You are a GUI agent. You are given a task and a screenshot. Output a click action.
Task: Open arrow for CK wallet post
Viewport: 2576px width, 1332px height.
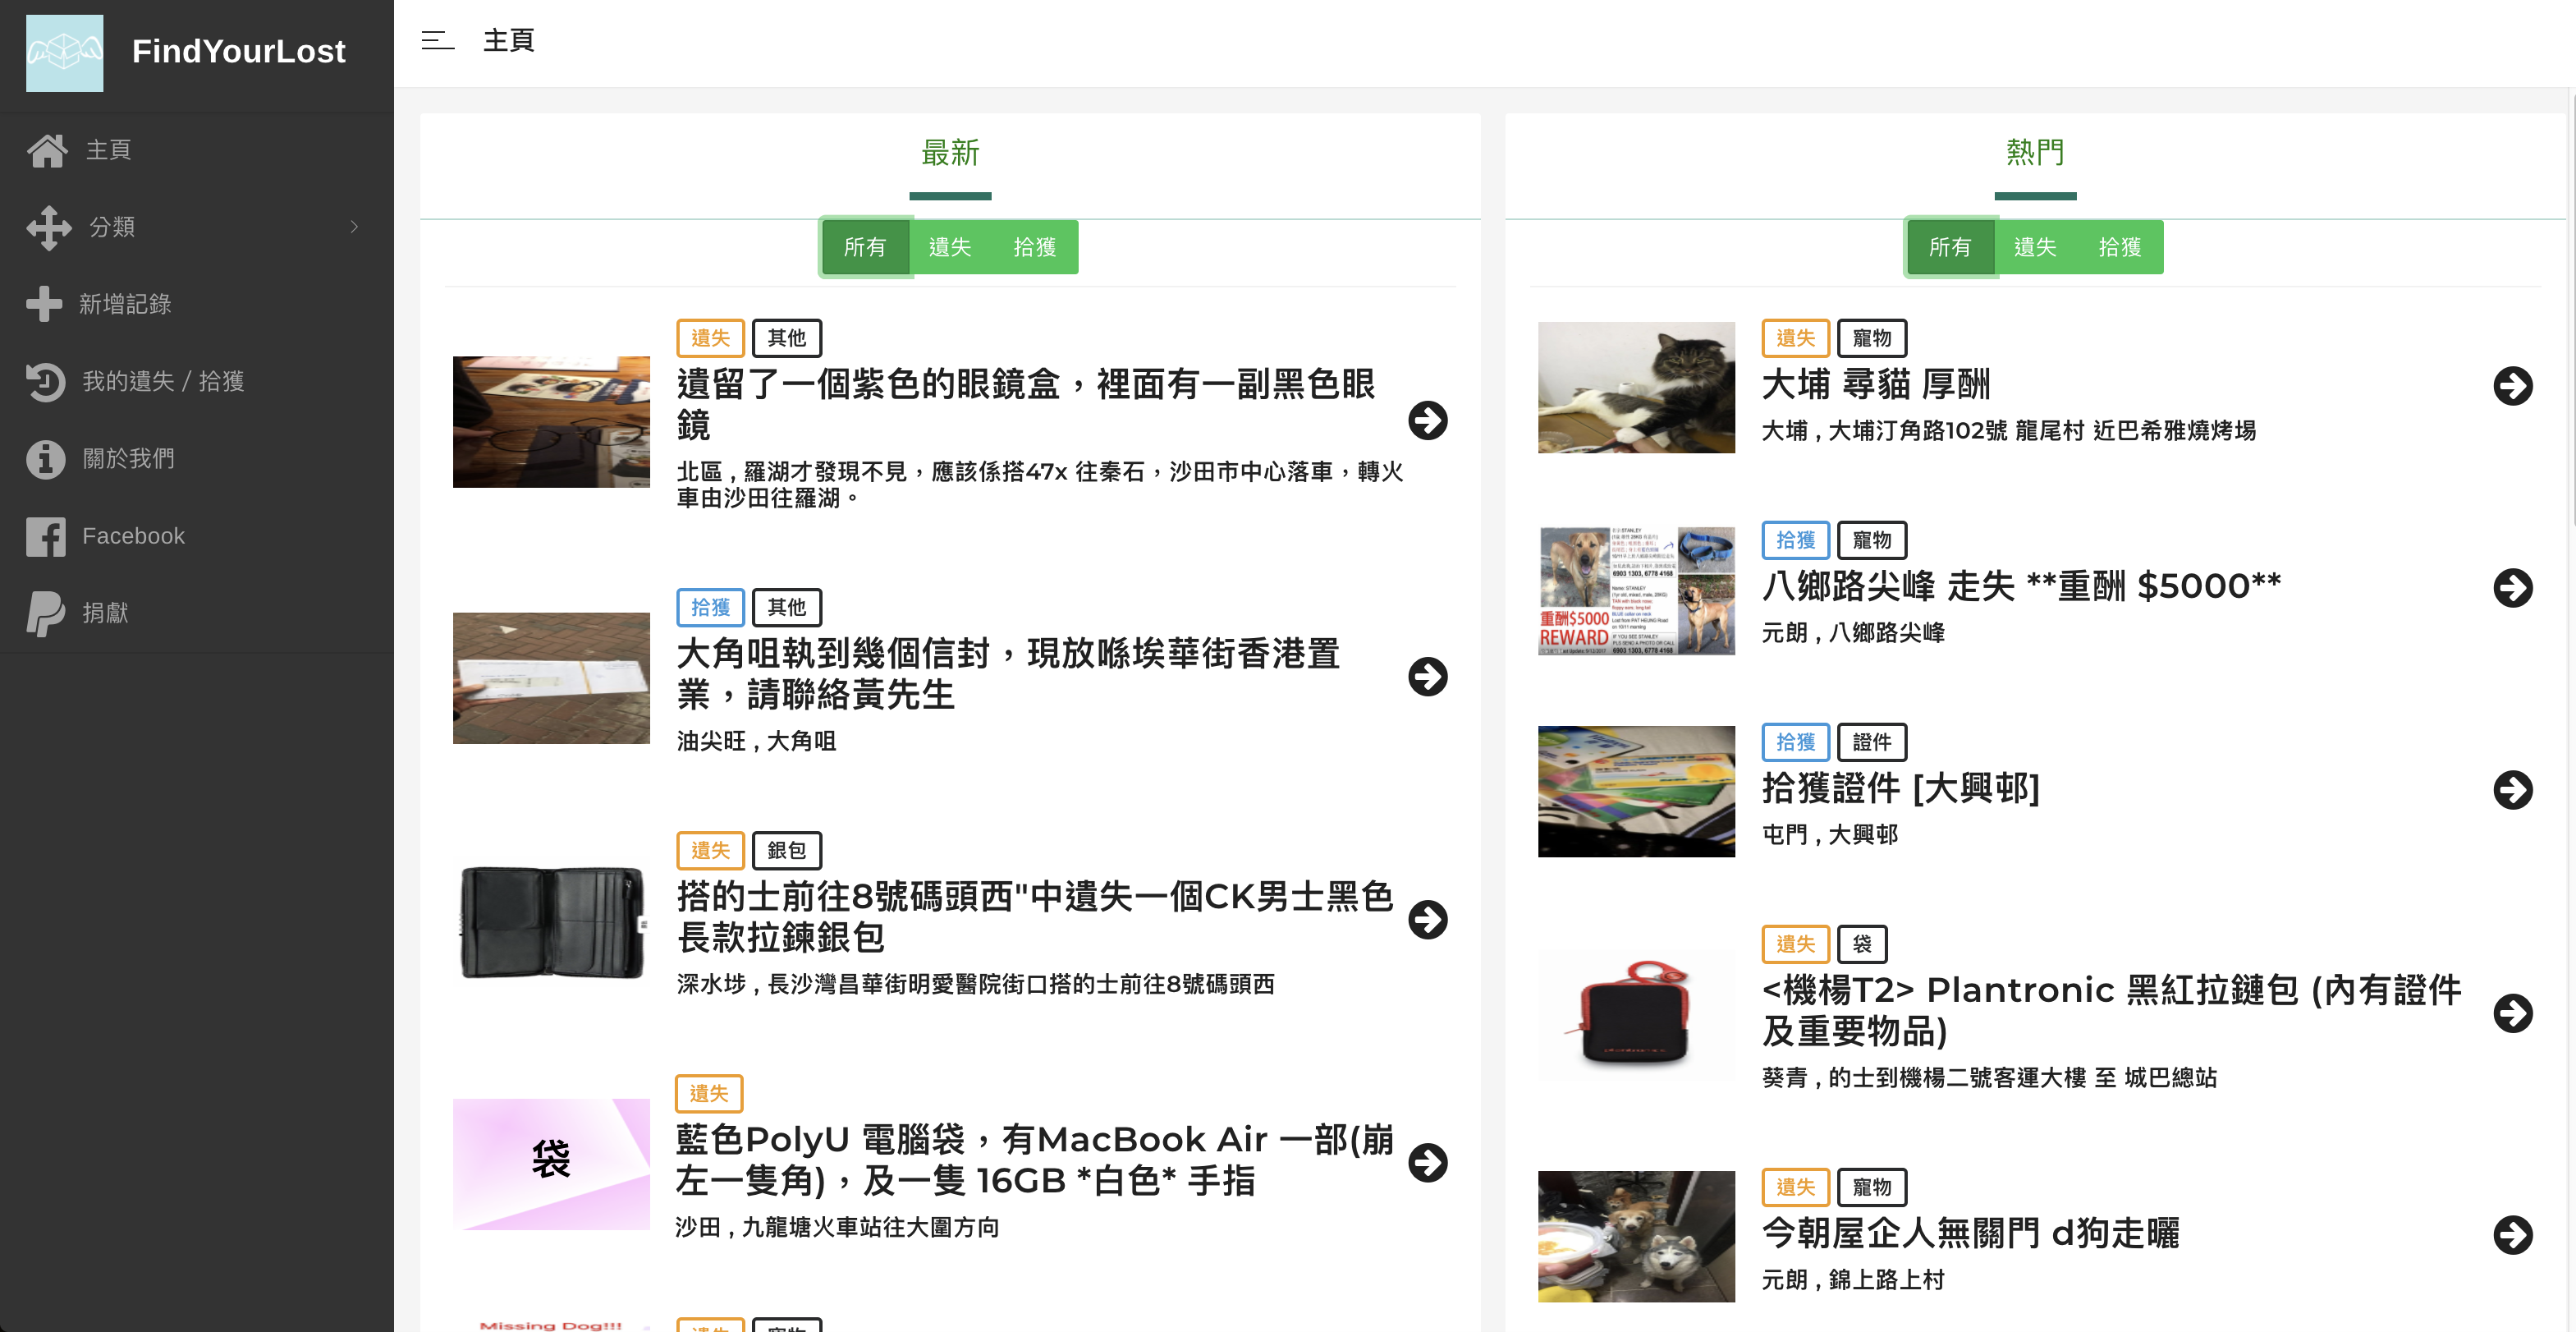click(x=1427, y=919)
